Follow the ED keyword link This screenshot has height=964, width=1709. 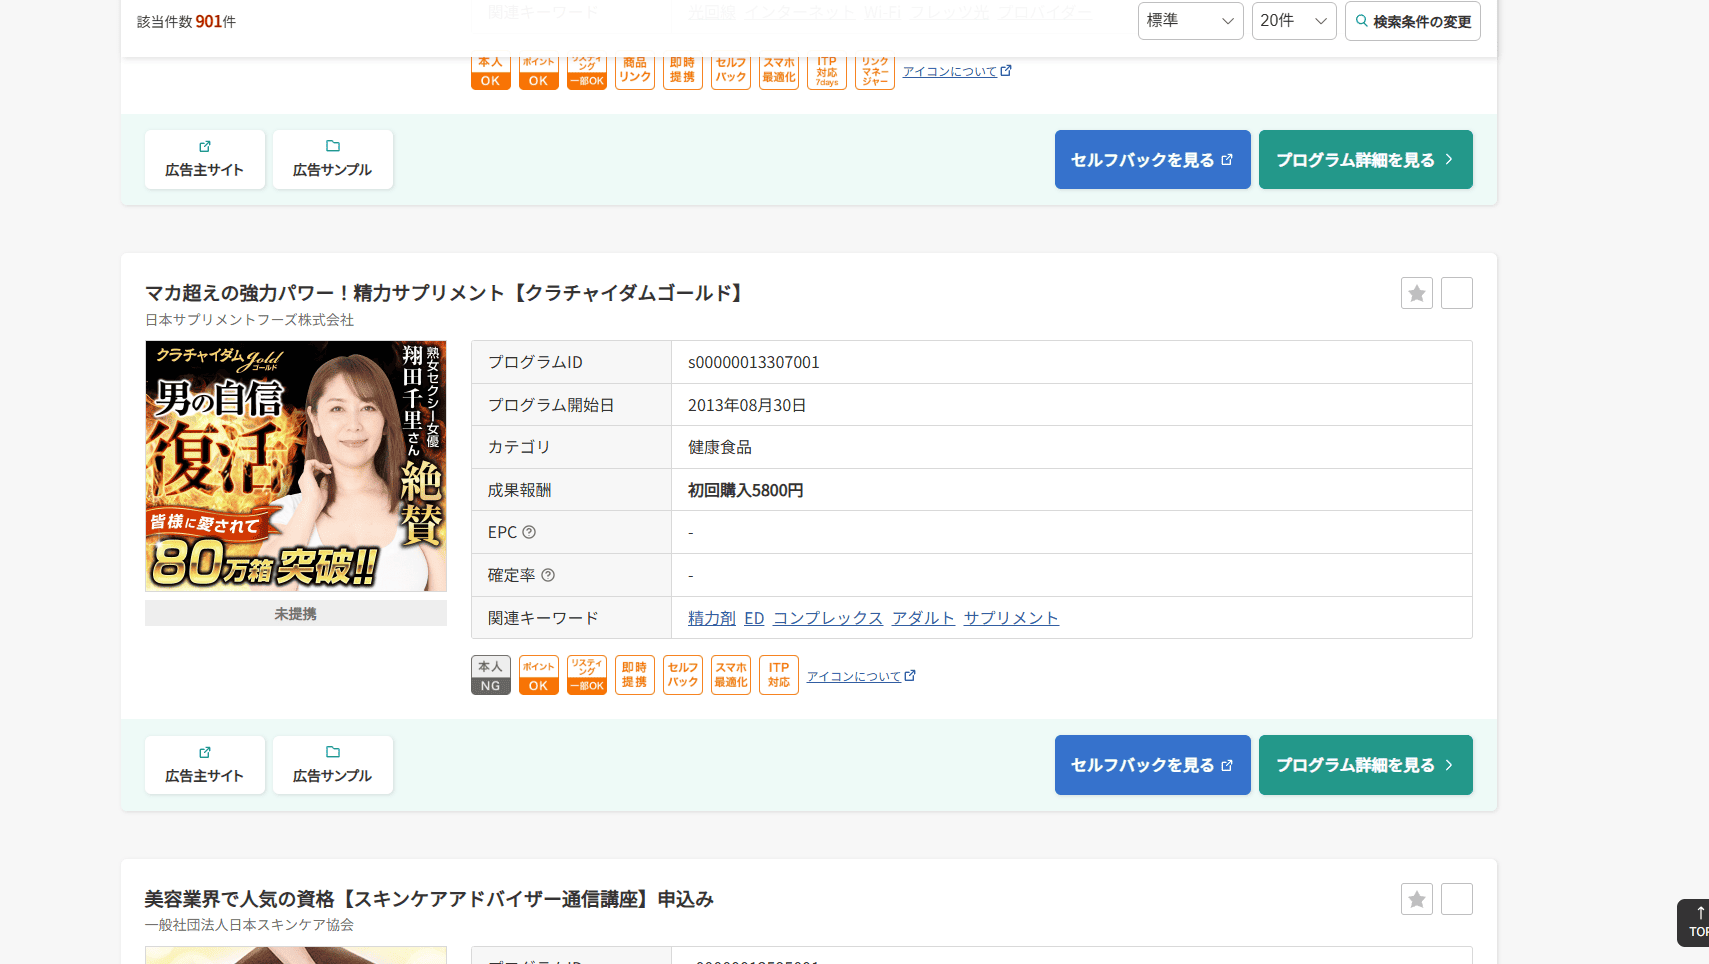(754, 618)
